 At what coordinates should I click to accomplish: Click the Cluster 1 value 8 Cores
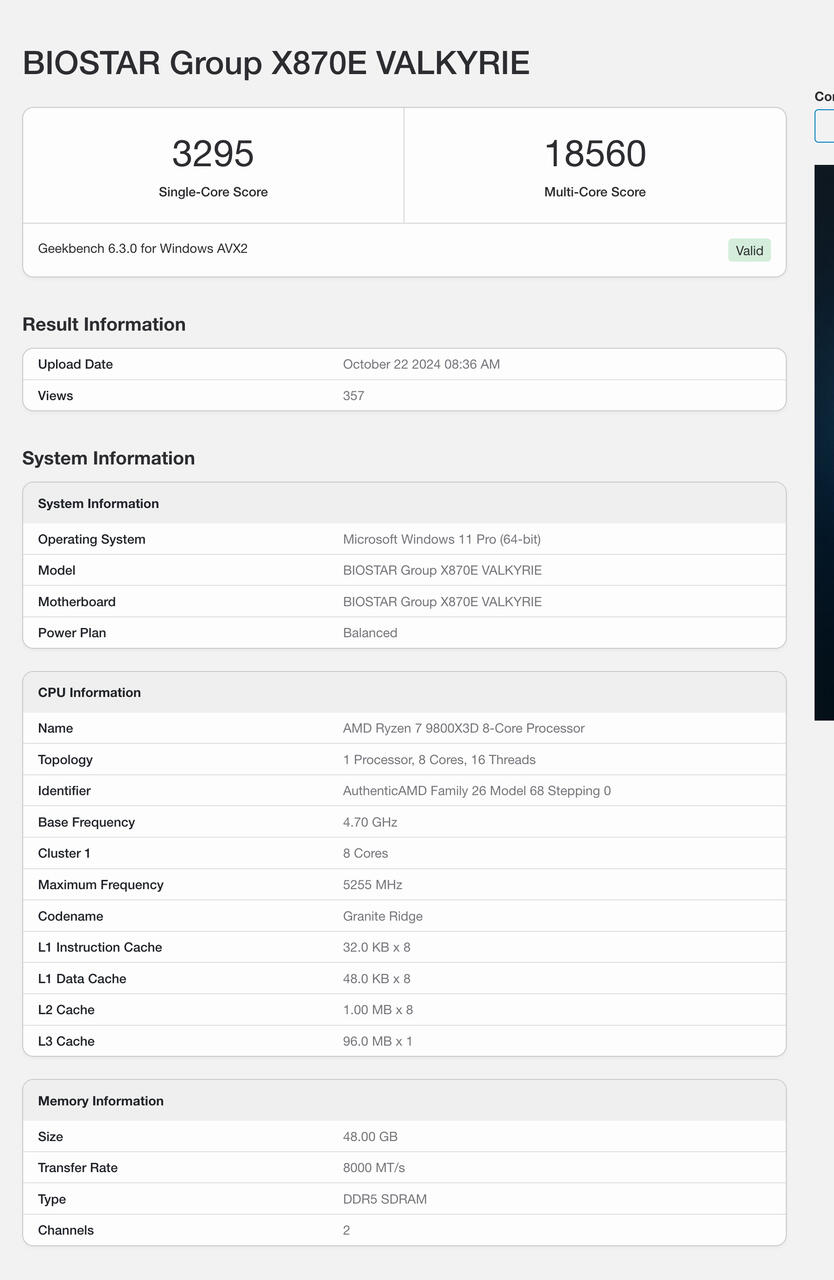click(x=365, y=853)
